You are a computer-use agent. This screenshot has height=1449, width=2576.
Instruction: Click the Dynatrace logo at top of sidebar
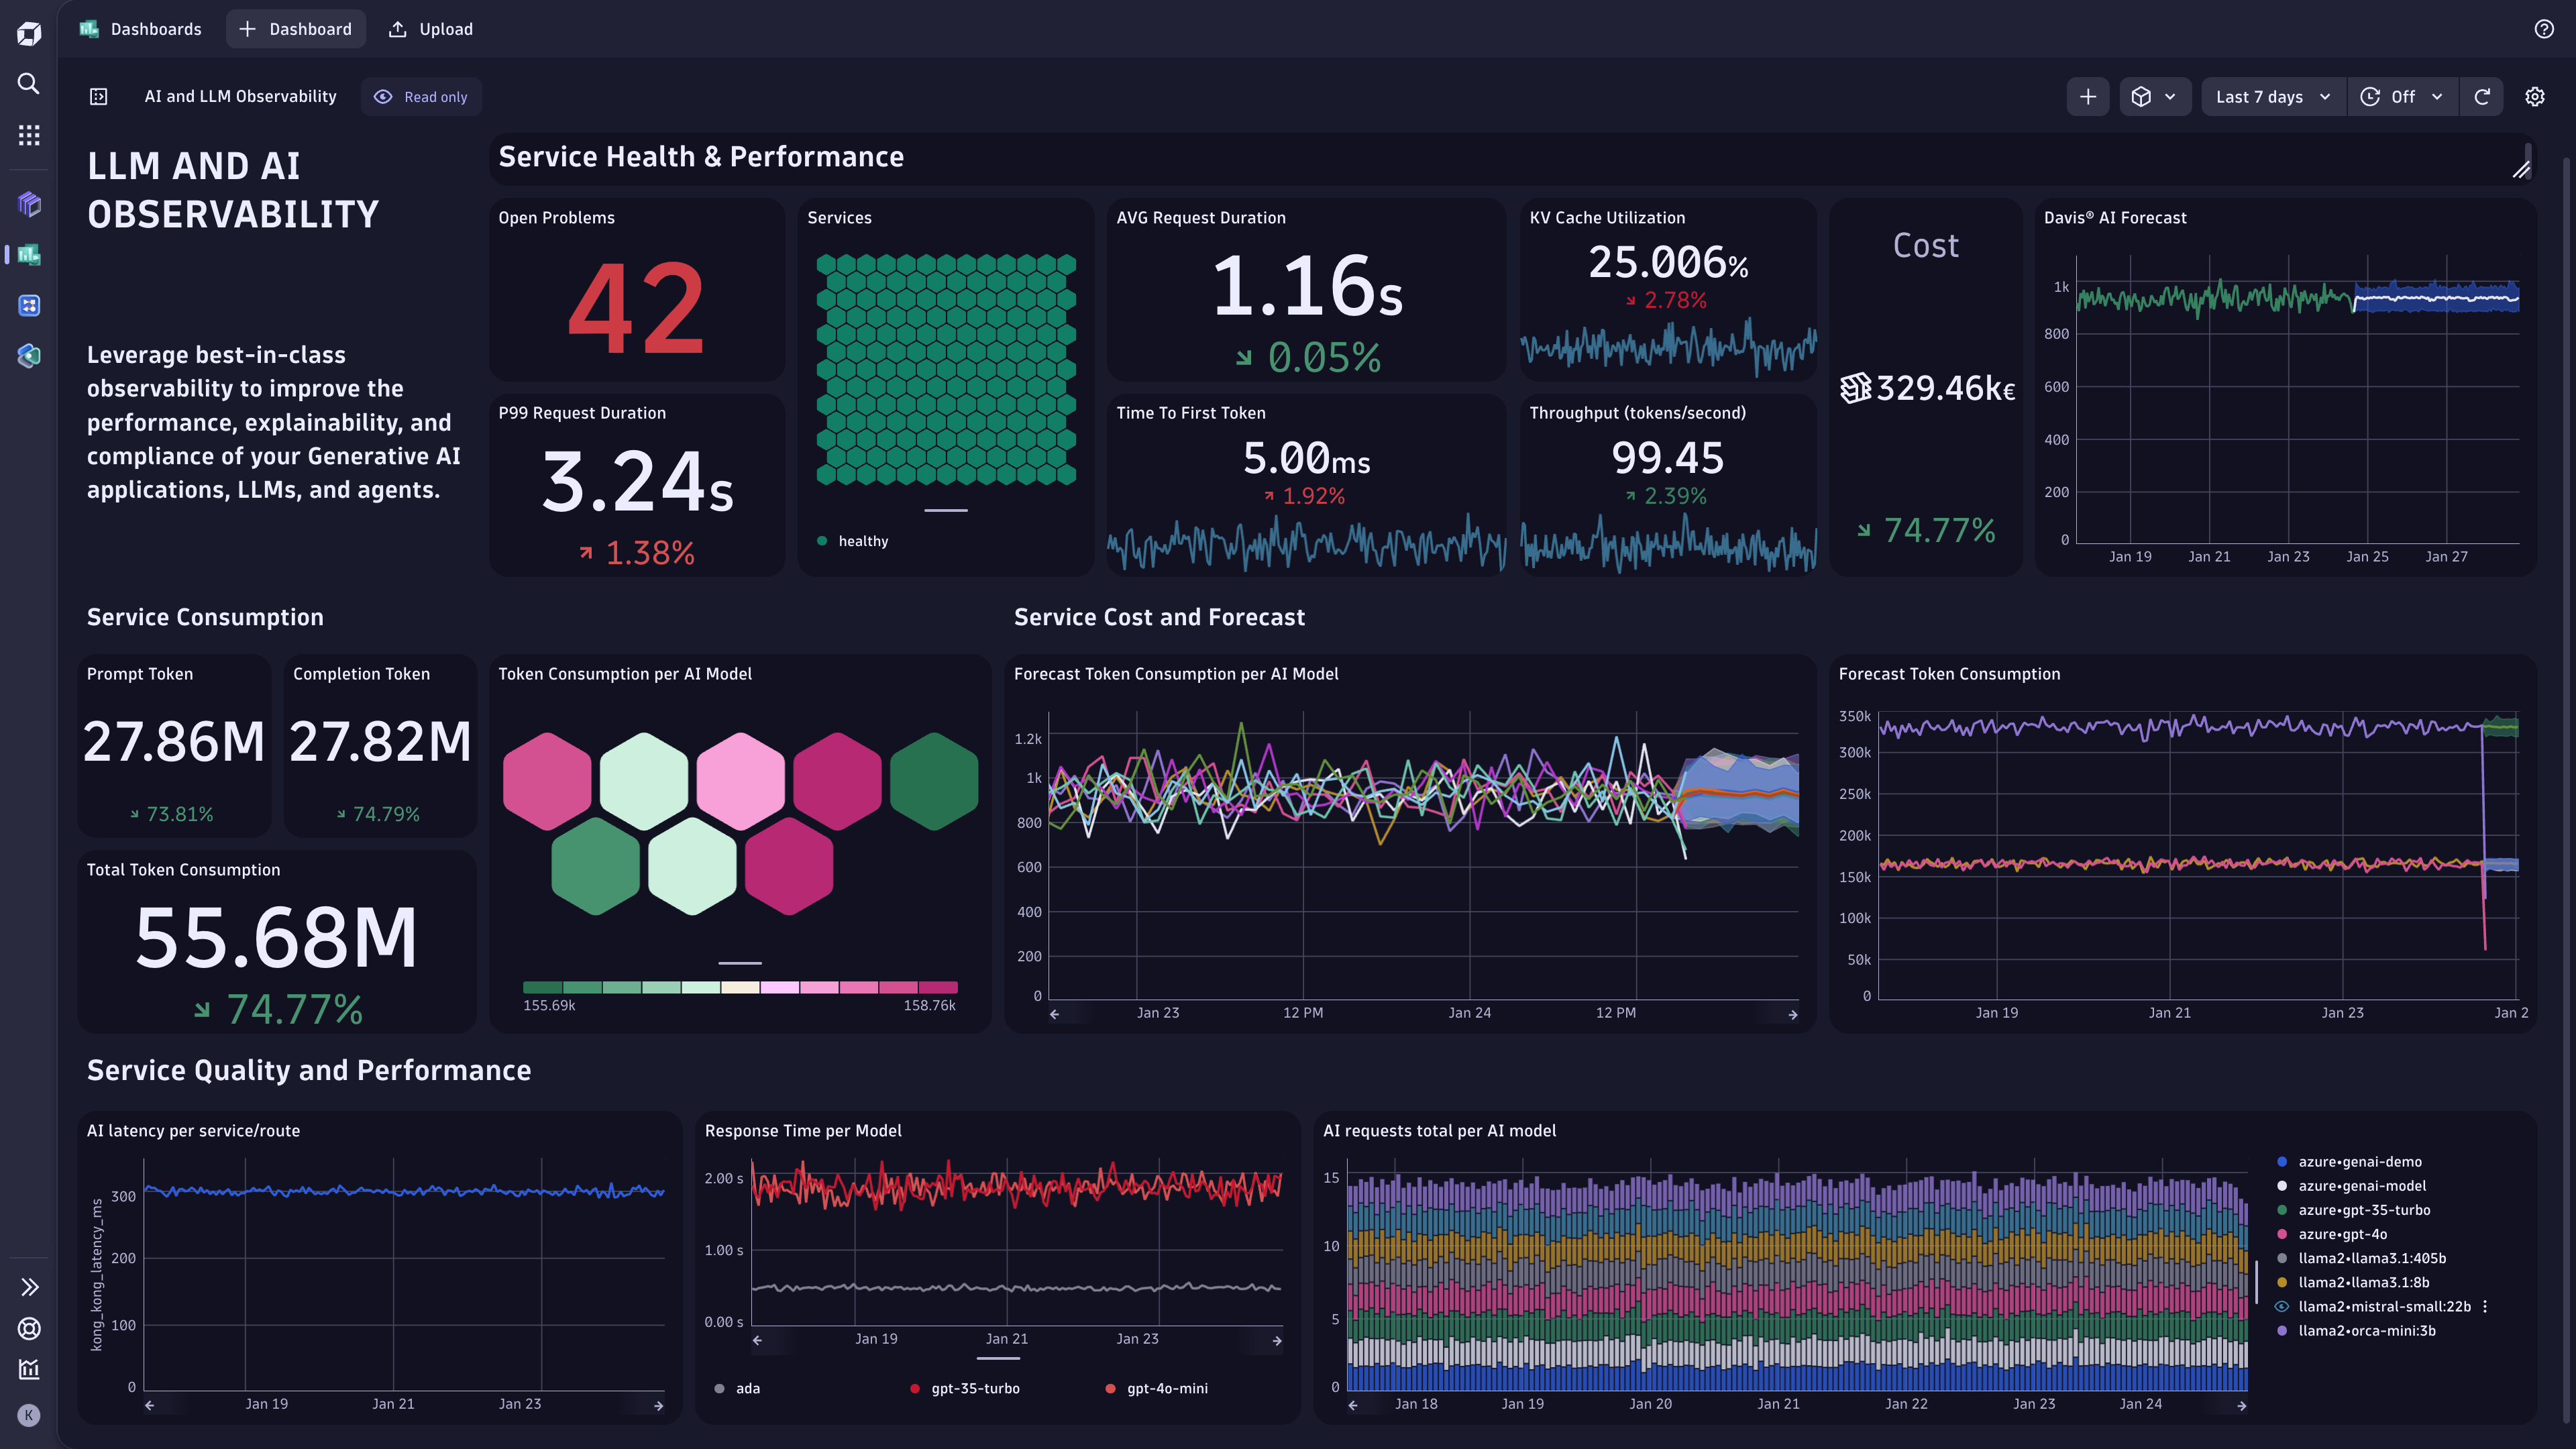click(x=29, y=33)
